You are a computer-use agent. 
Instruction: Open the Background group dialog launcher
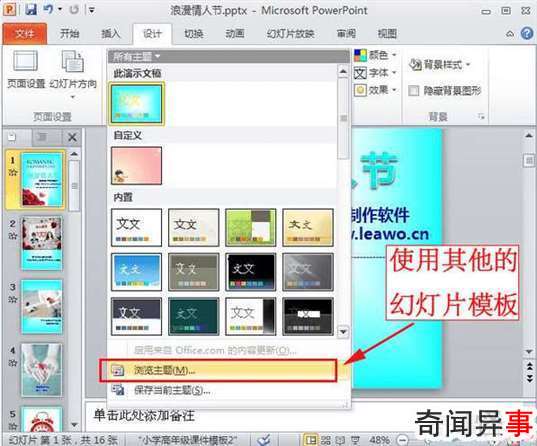click(x=482, y=117)
